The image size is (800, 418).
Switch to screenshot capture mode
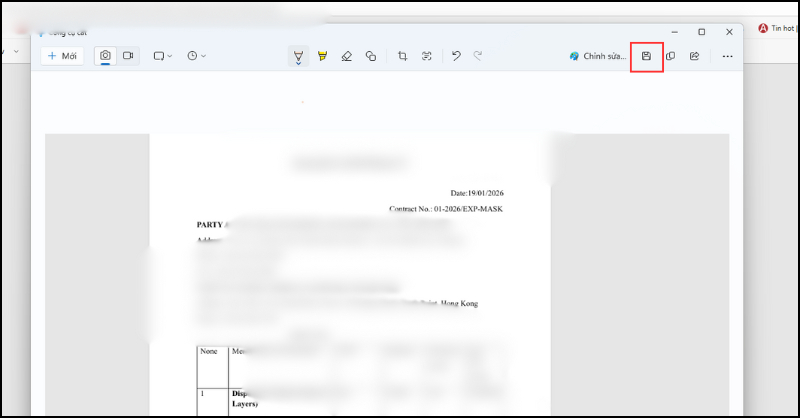pos(105,56)
